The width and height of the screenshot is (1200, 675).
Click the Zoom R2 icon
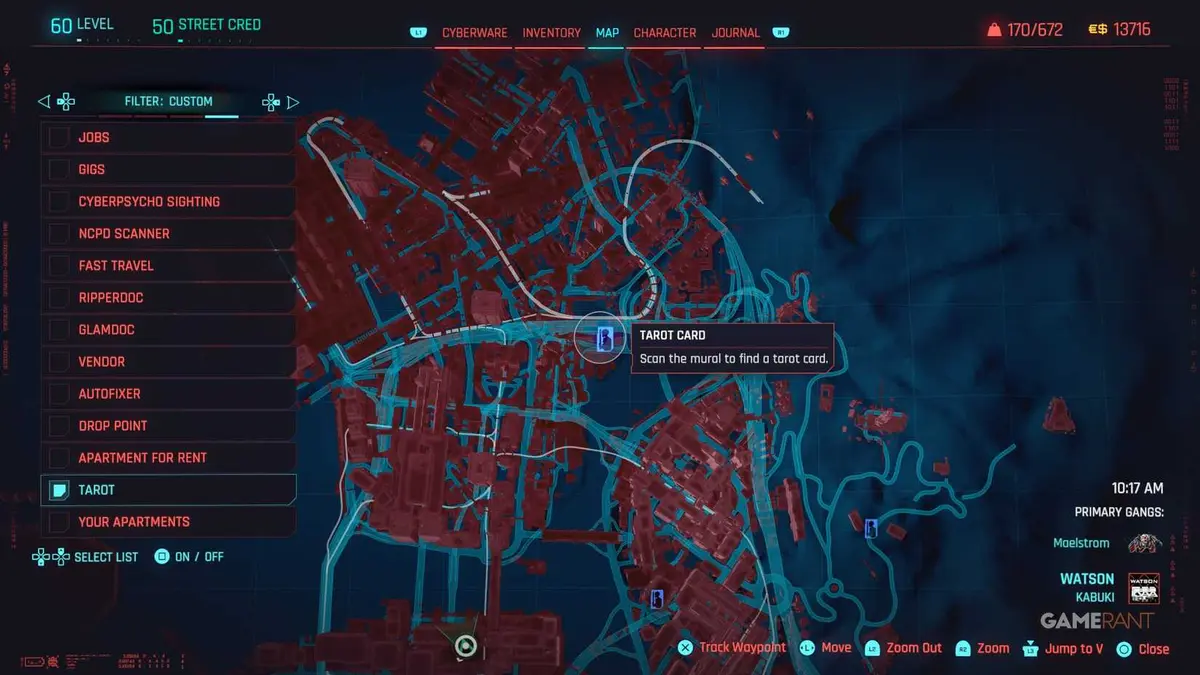pyautogui.click(x=963, y=648)
